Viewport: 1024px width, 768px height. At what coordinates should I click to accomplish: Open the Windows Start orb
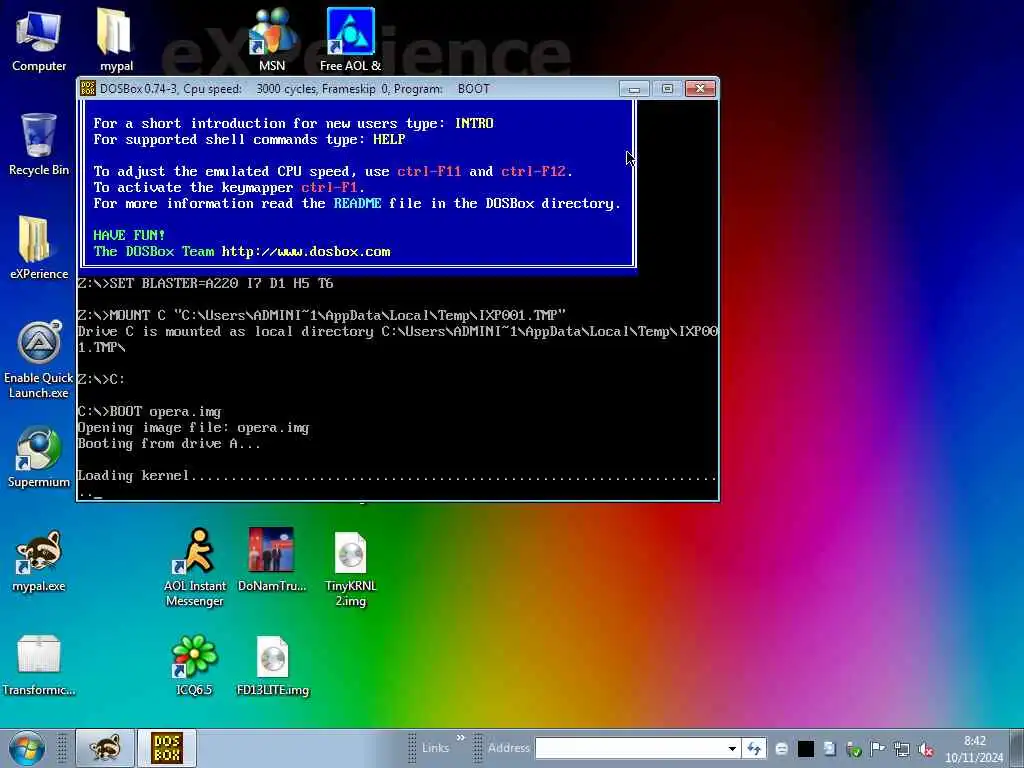tap(27, 748)
